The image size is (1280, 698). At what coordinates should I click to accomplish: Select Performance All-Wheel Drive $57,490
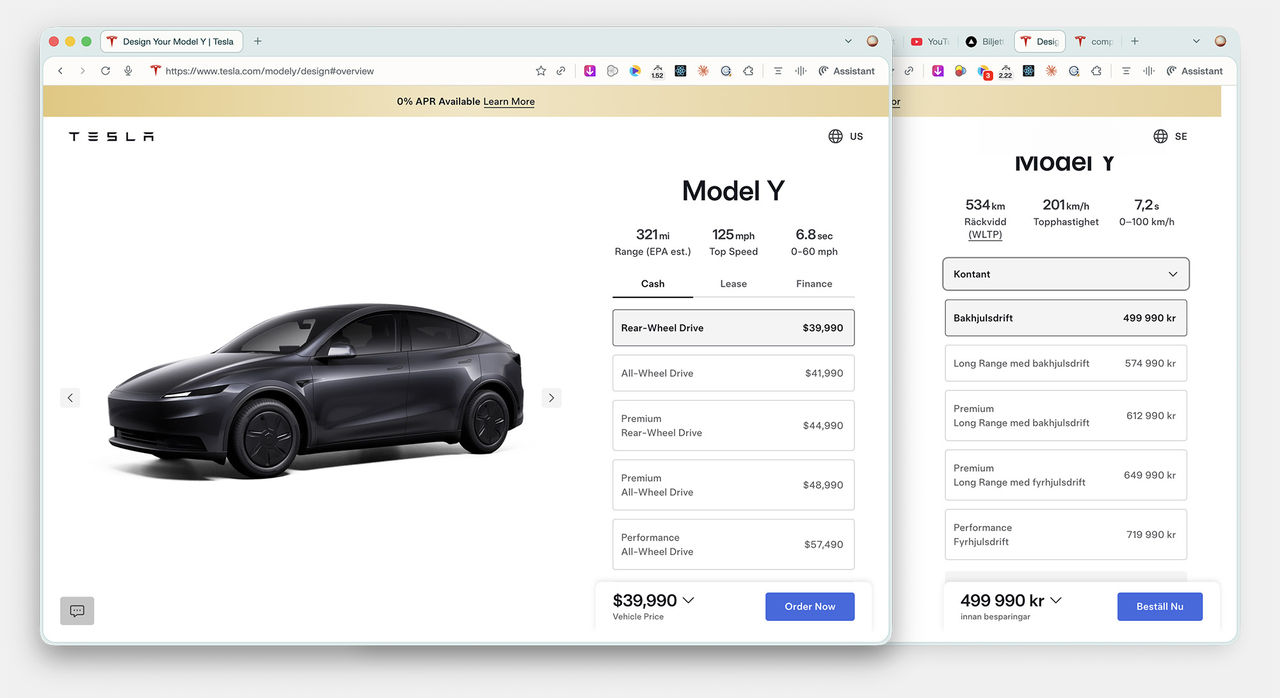pos(733,544)
